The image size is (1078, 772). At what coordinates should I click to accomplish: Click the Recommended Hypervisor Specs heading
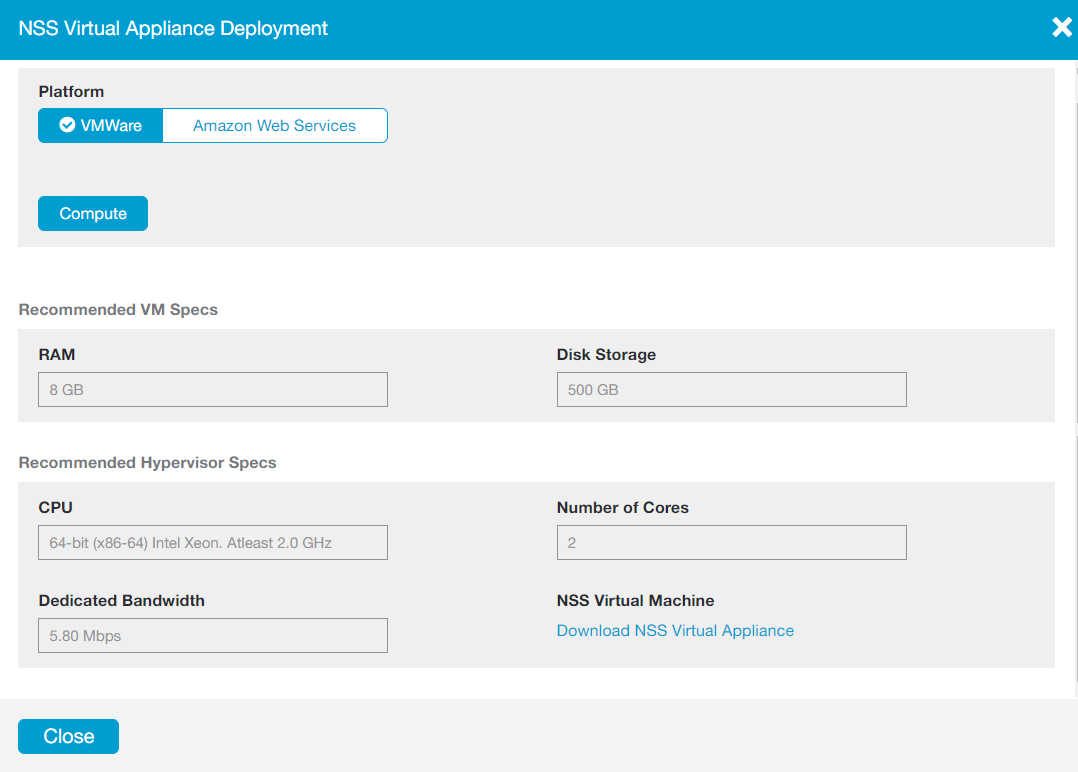pos(148,462)
